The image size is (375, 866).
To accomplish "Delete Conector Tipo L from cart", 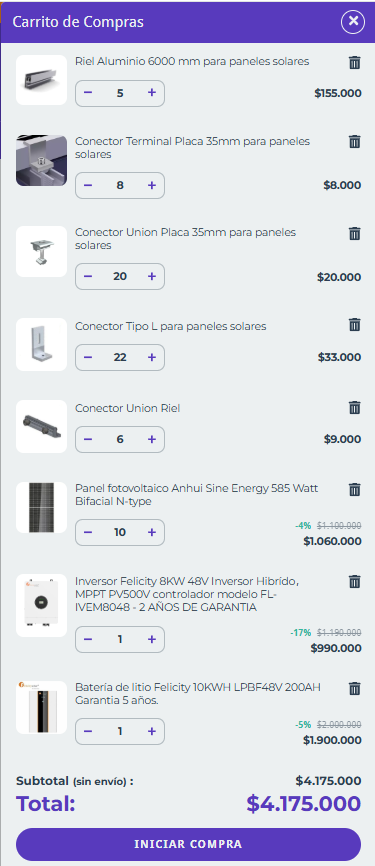I will (355, 324).
